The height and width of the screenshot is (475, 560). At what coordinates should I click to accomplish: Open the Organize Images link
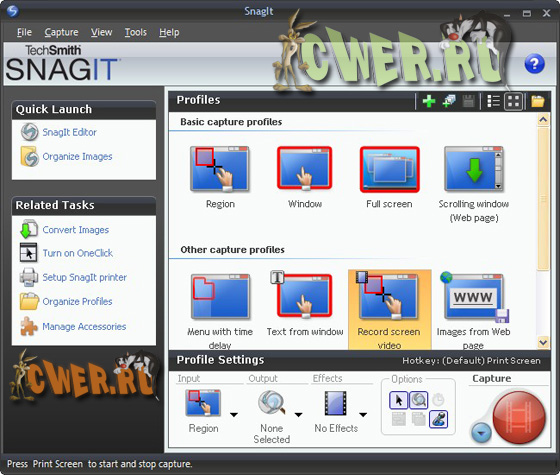77,156
